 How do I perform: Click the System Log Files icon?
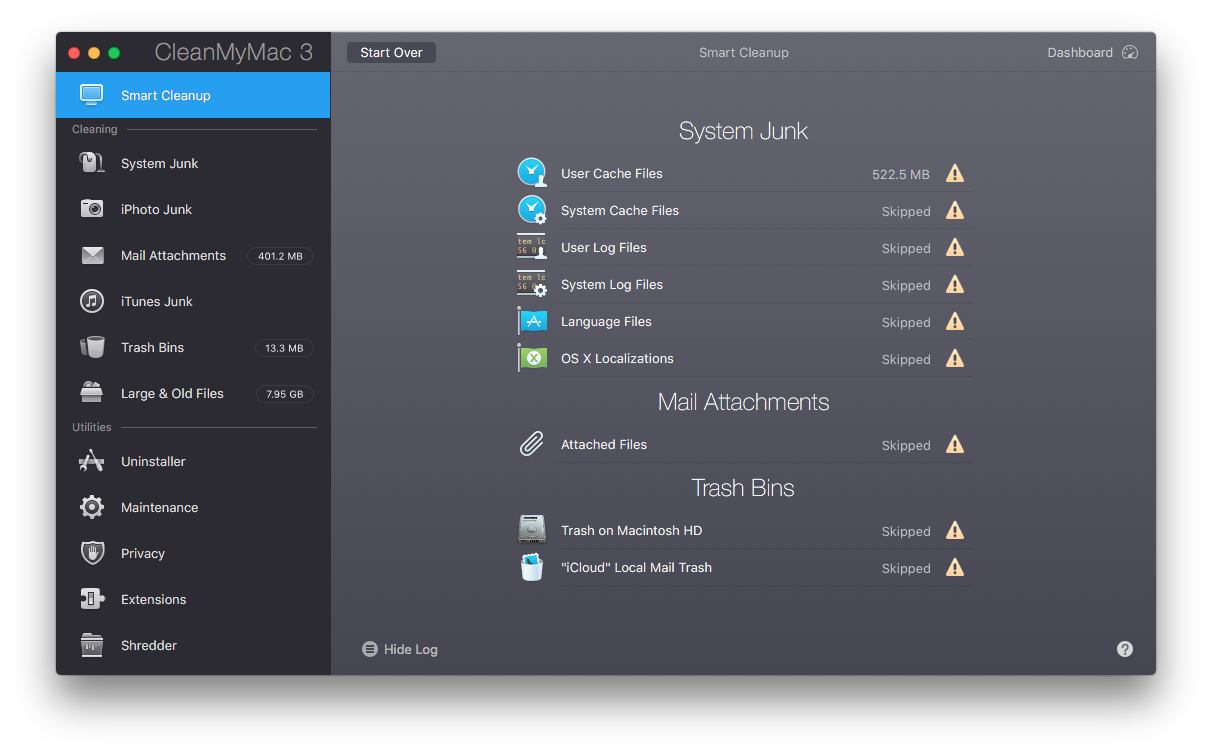[x=532, y=284]
